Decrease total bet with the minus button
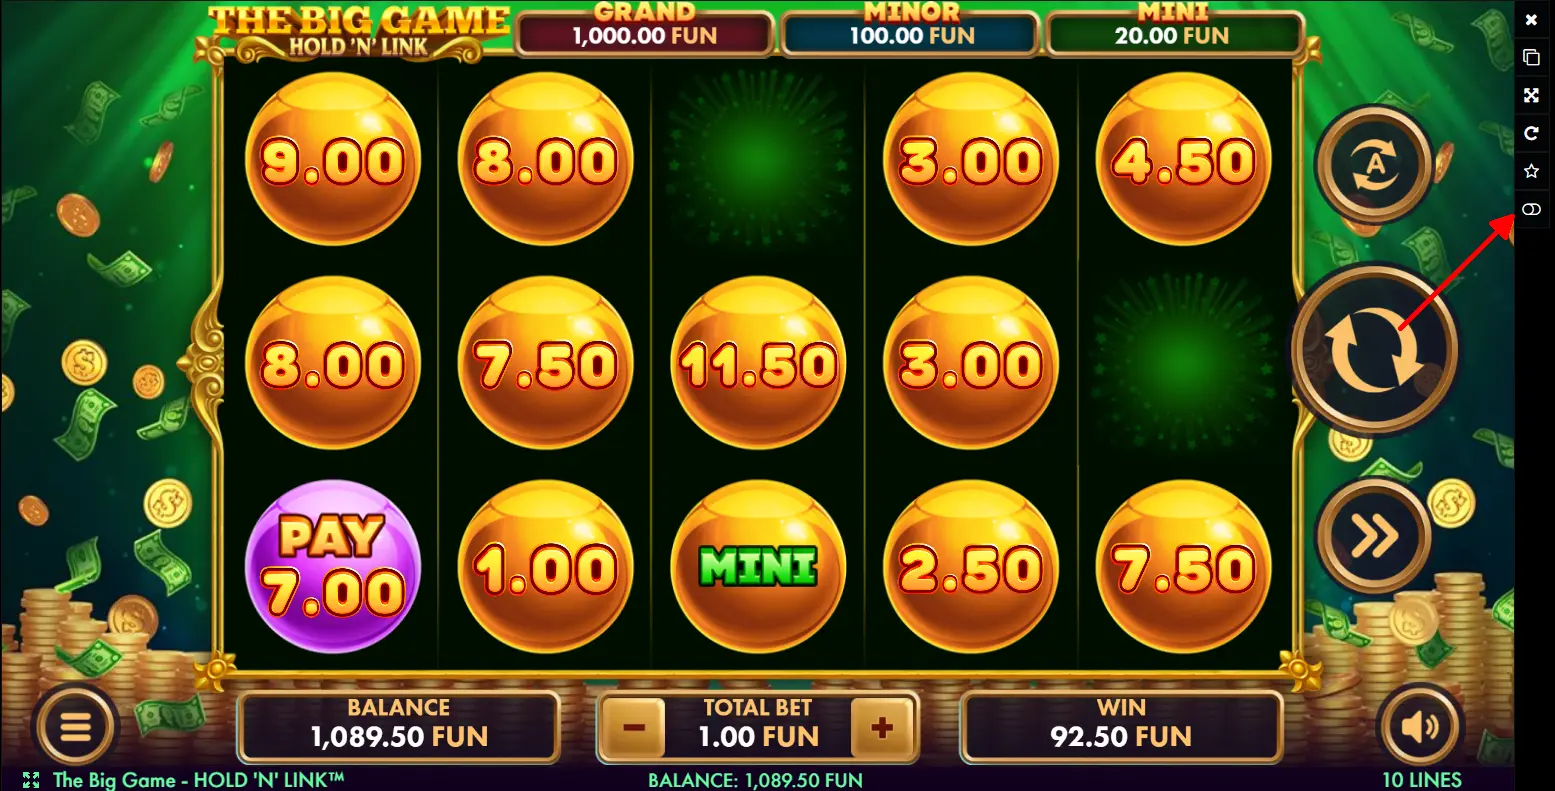Viewport: 1555px width, 791px height. (x=634, y=727)
